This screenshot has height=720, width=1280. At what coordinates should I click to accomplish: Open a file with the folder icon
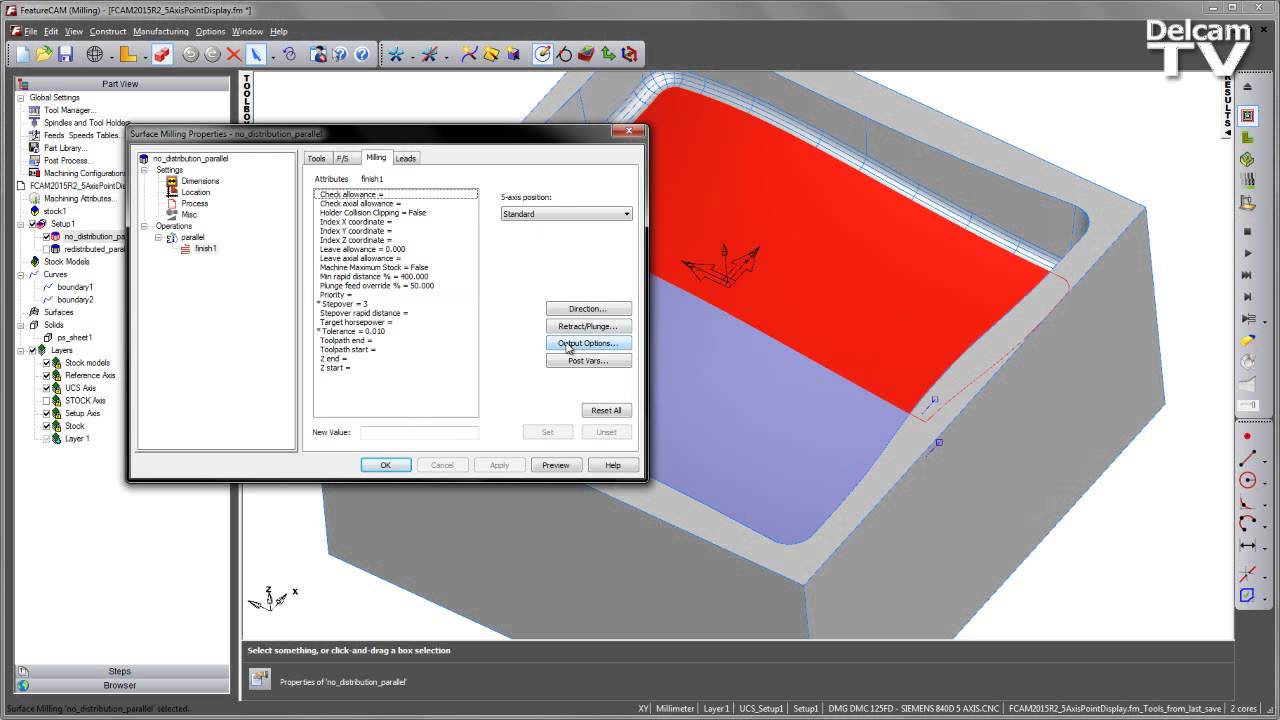click(x=44, y=54)
